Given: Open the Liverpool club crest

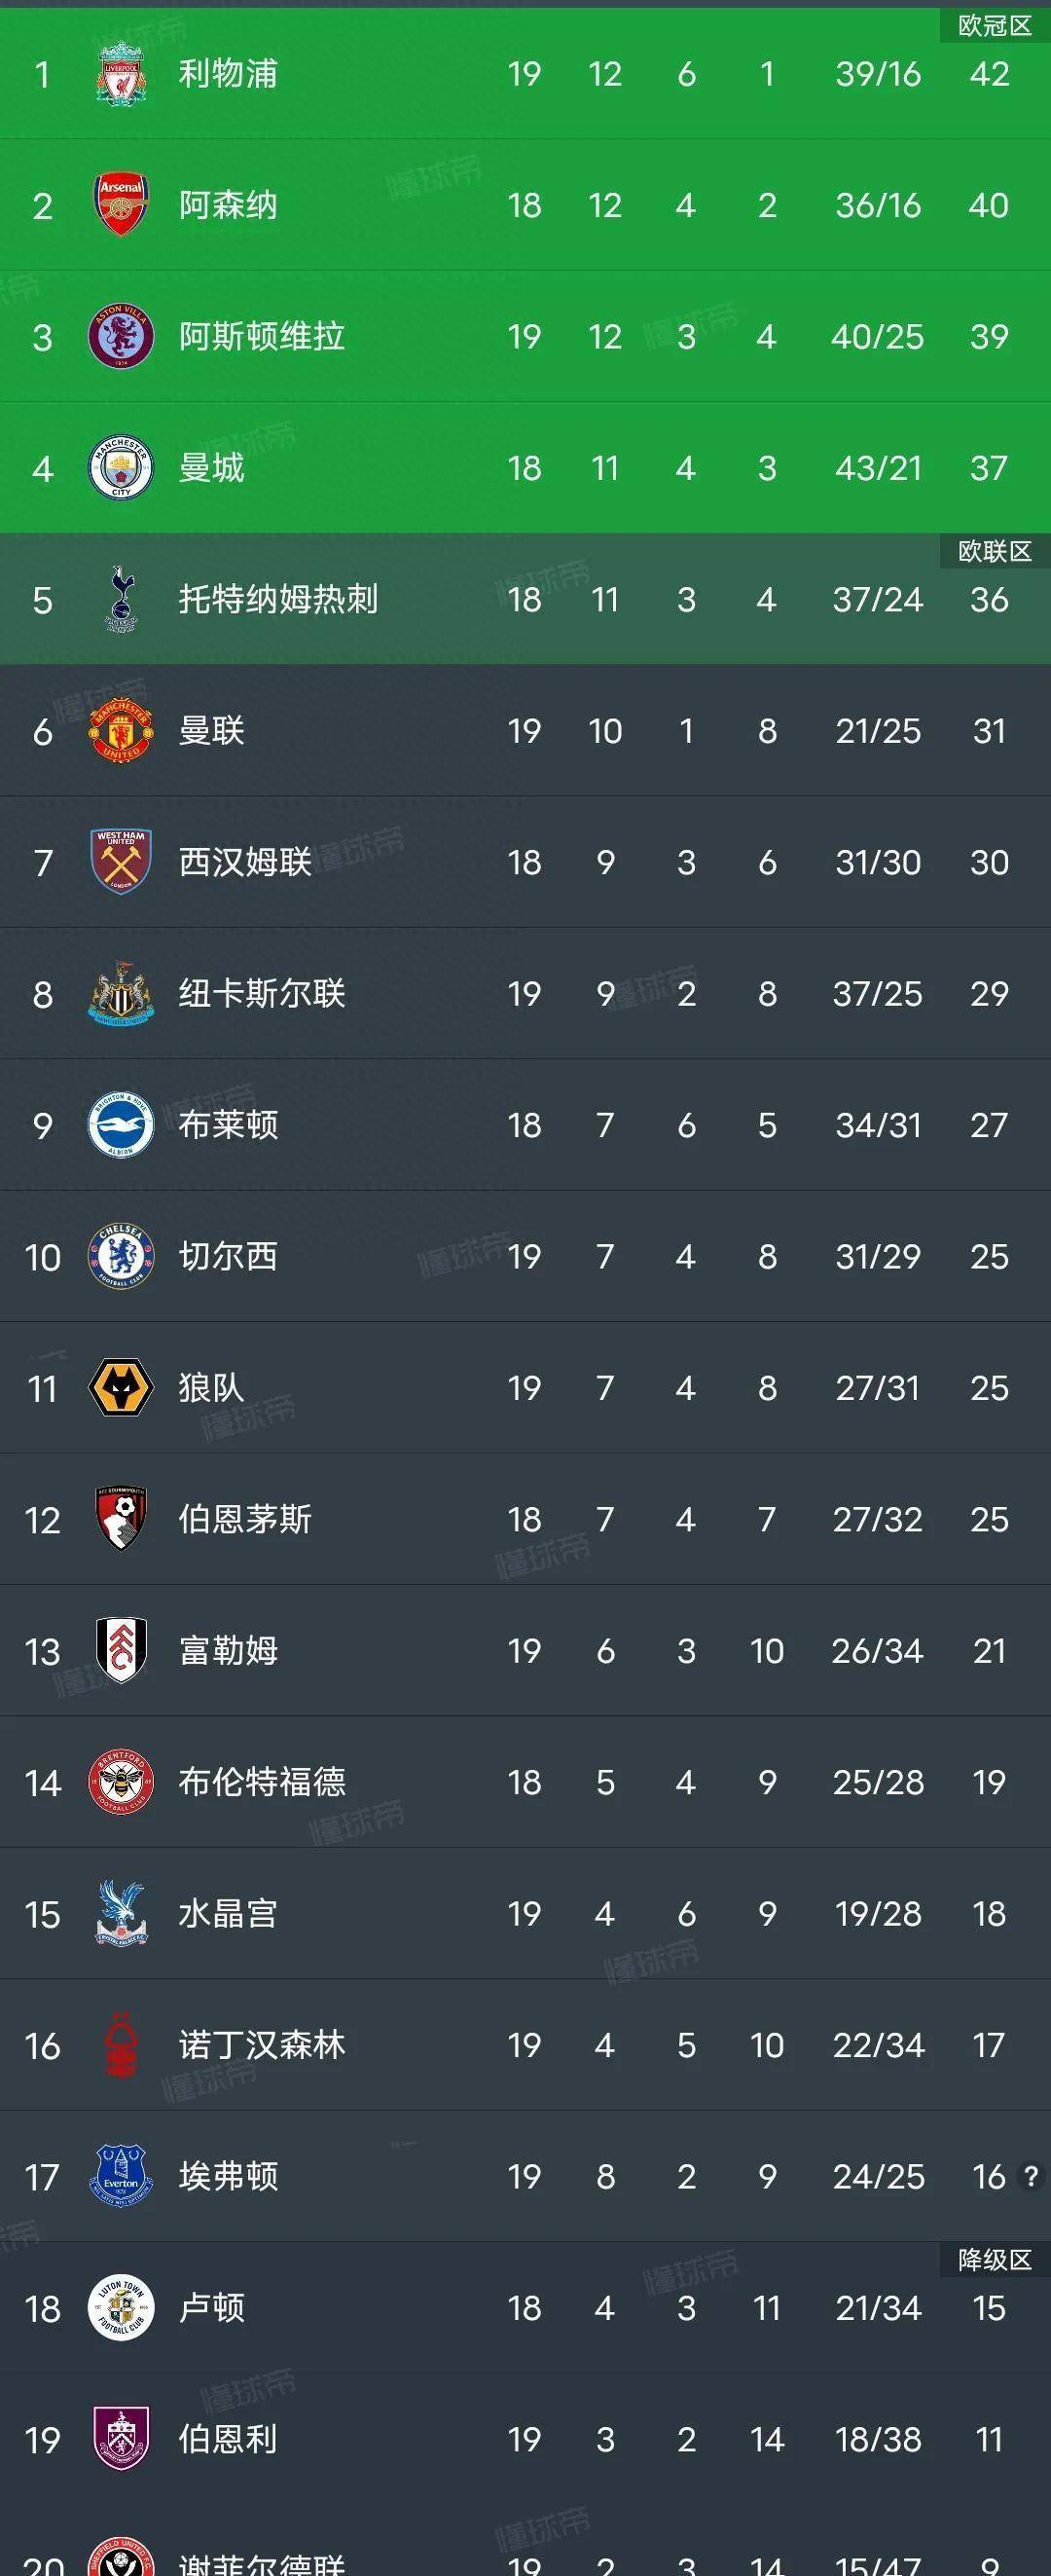Looking at the screenshot, I should pyautogui.click(x=121, y=73).
